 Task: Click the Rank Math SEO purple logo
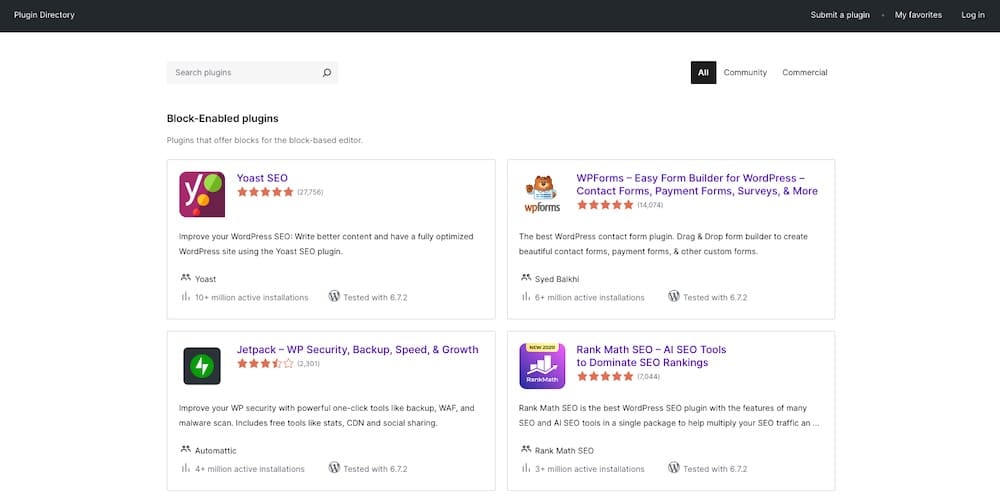point(542,366)
